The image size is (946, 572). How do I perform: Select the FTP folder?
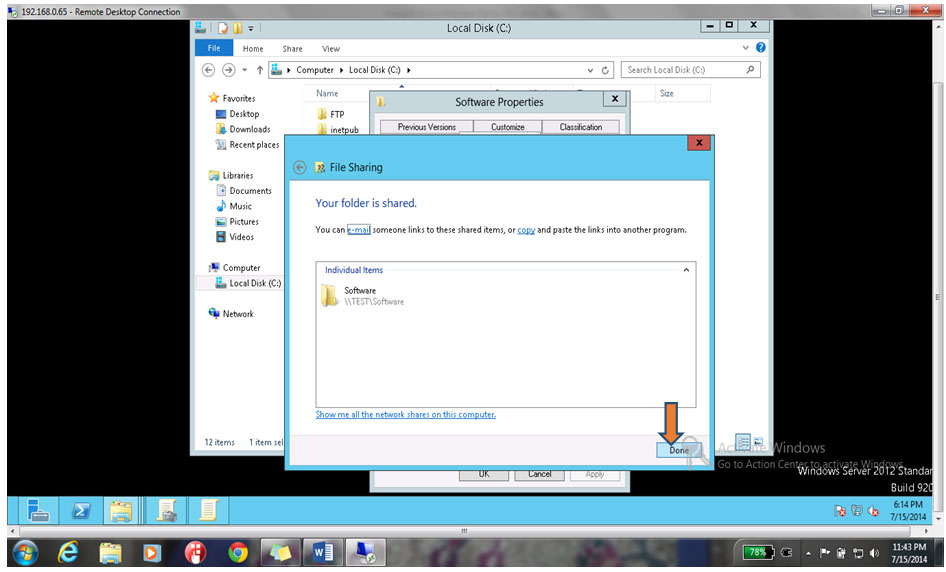pyautogui.click(x=331, y=114)
